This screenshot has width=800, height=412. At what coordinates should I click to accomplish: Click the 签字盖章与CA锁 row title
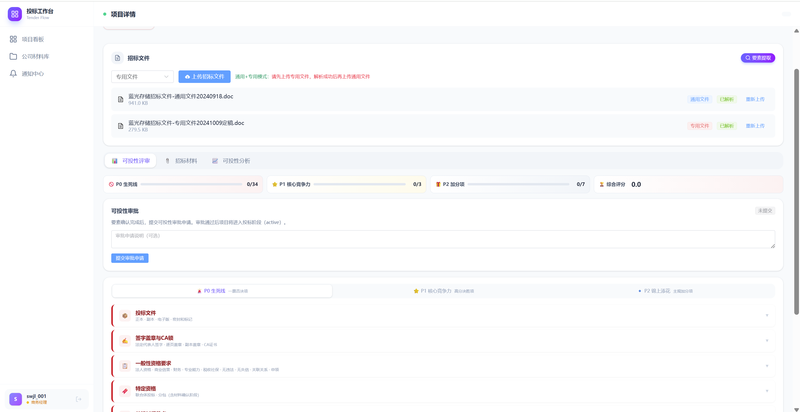tap(154, 338)
